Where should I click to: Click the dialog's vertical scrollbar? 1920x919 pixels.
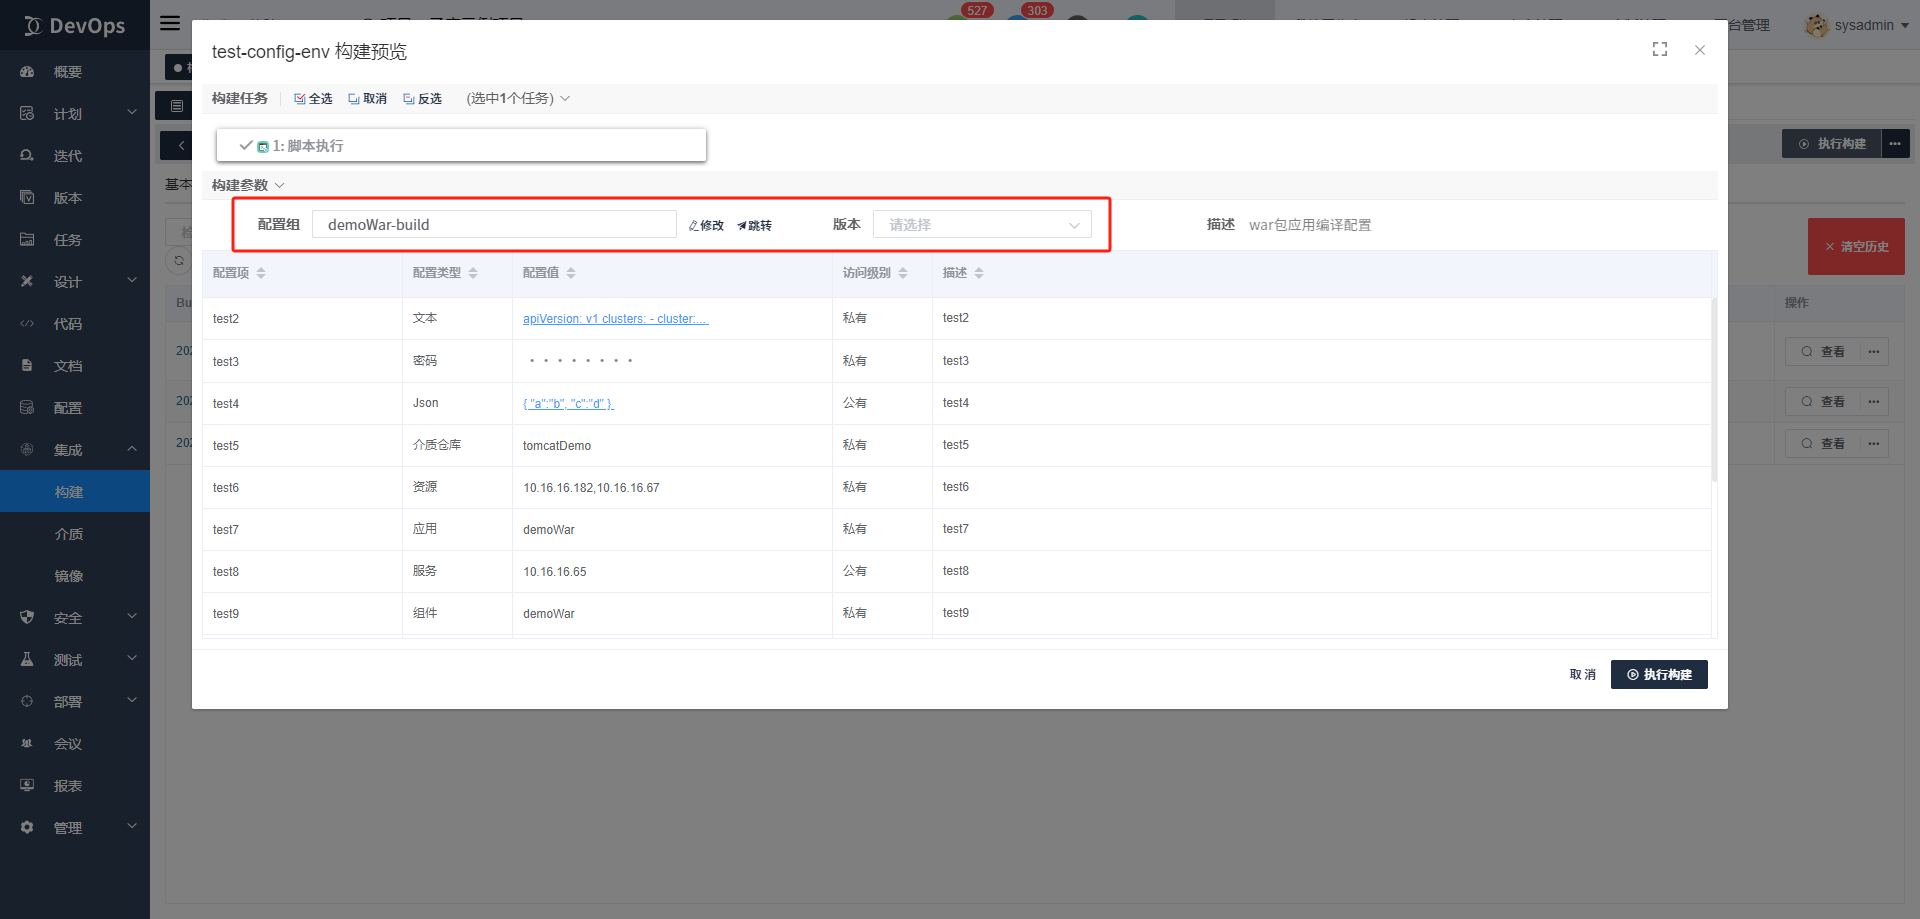[1714, 390]
